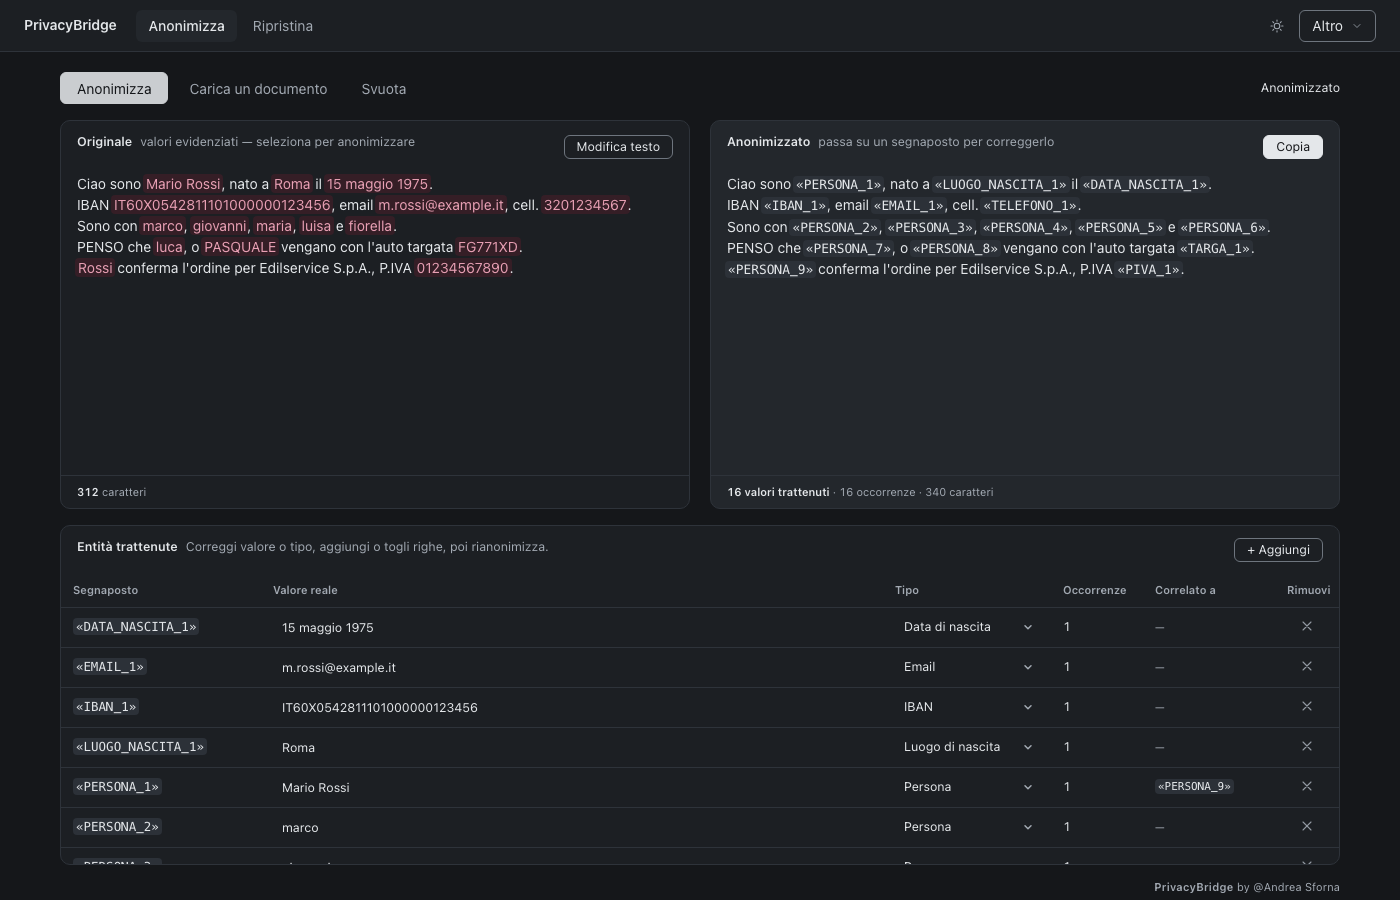Select the Anonimizza tab in header
This screenshot has height=900, width=1400.
[x=187, y=26]
